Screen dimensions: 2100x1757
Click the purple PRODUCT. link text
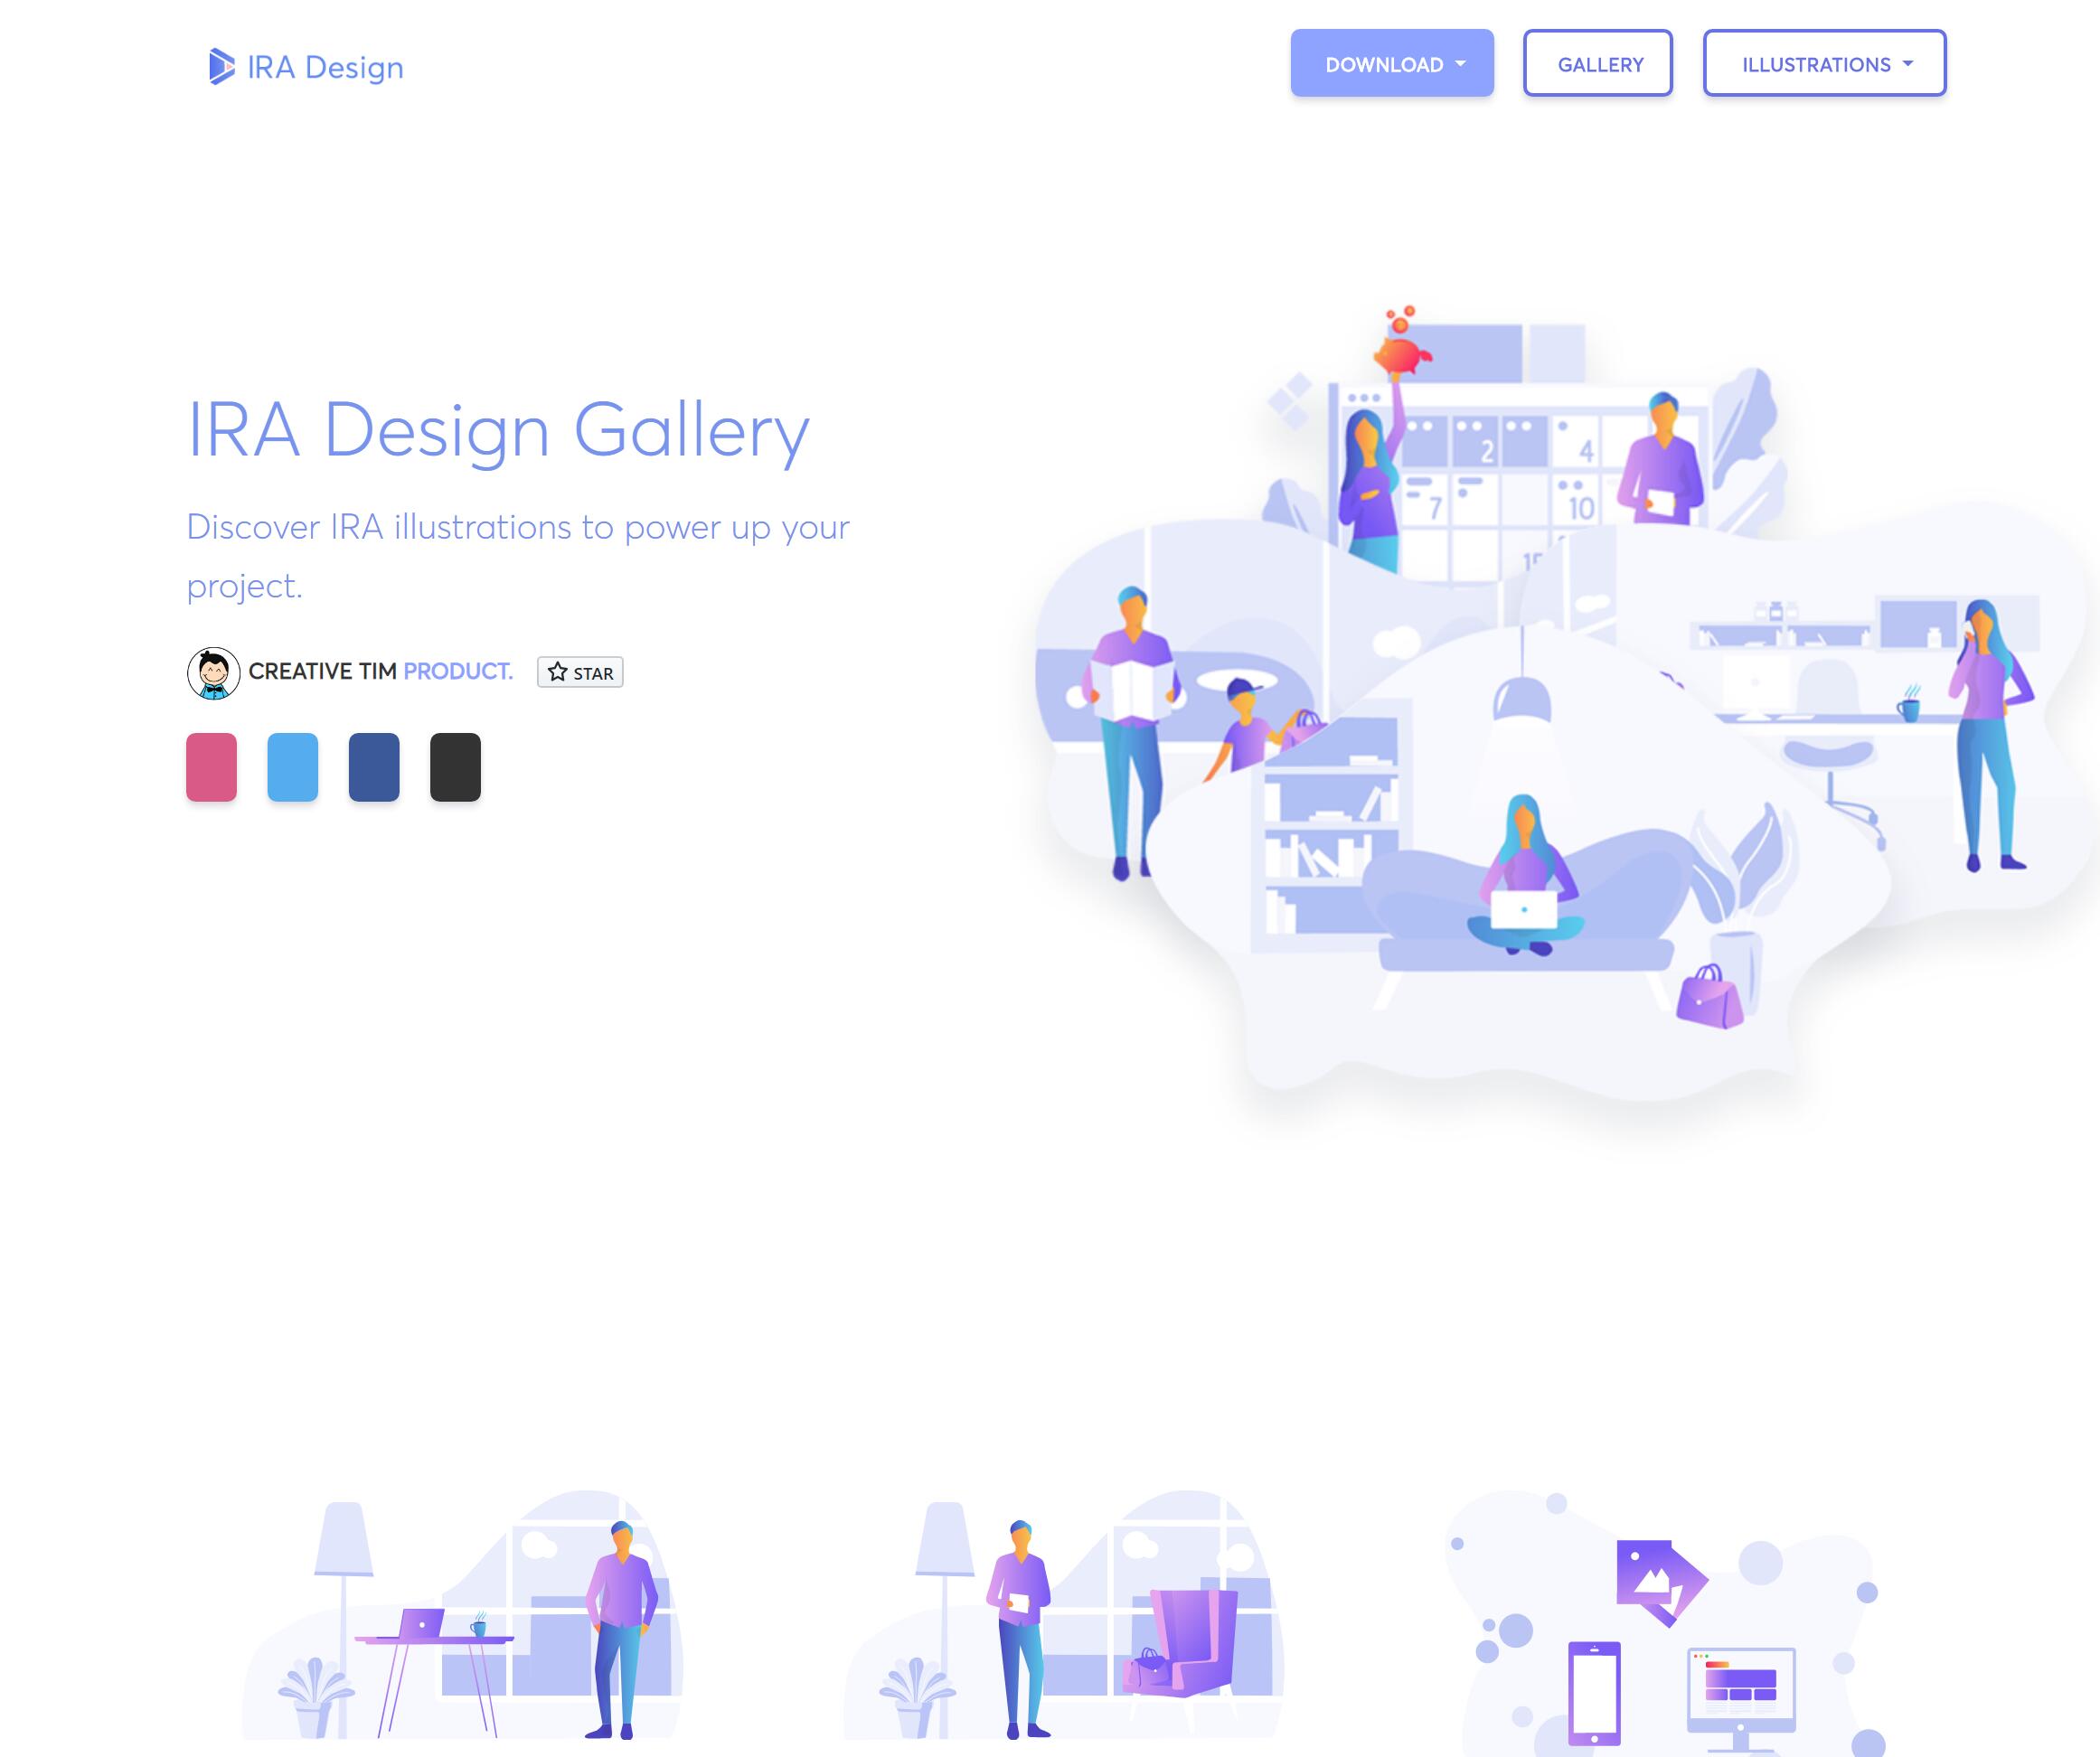click(458, 671)
